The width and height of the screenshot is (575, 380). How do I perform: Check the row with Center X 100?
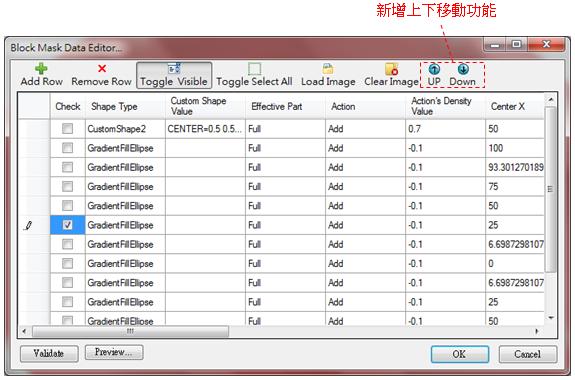67,148
